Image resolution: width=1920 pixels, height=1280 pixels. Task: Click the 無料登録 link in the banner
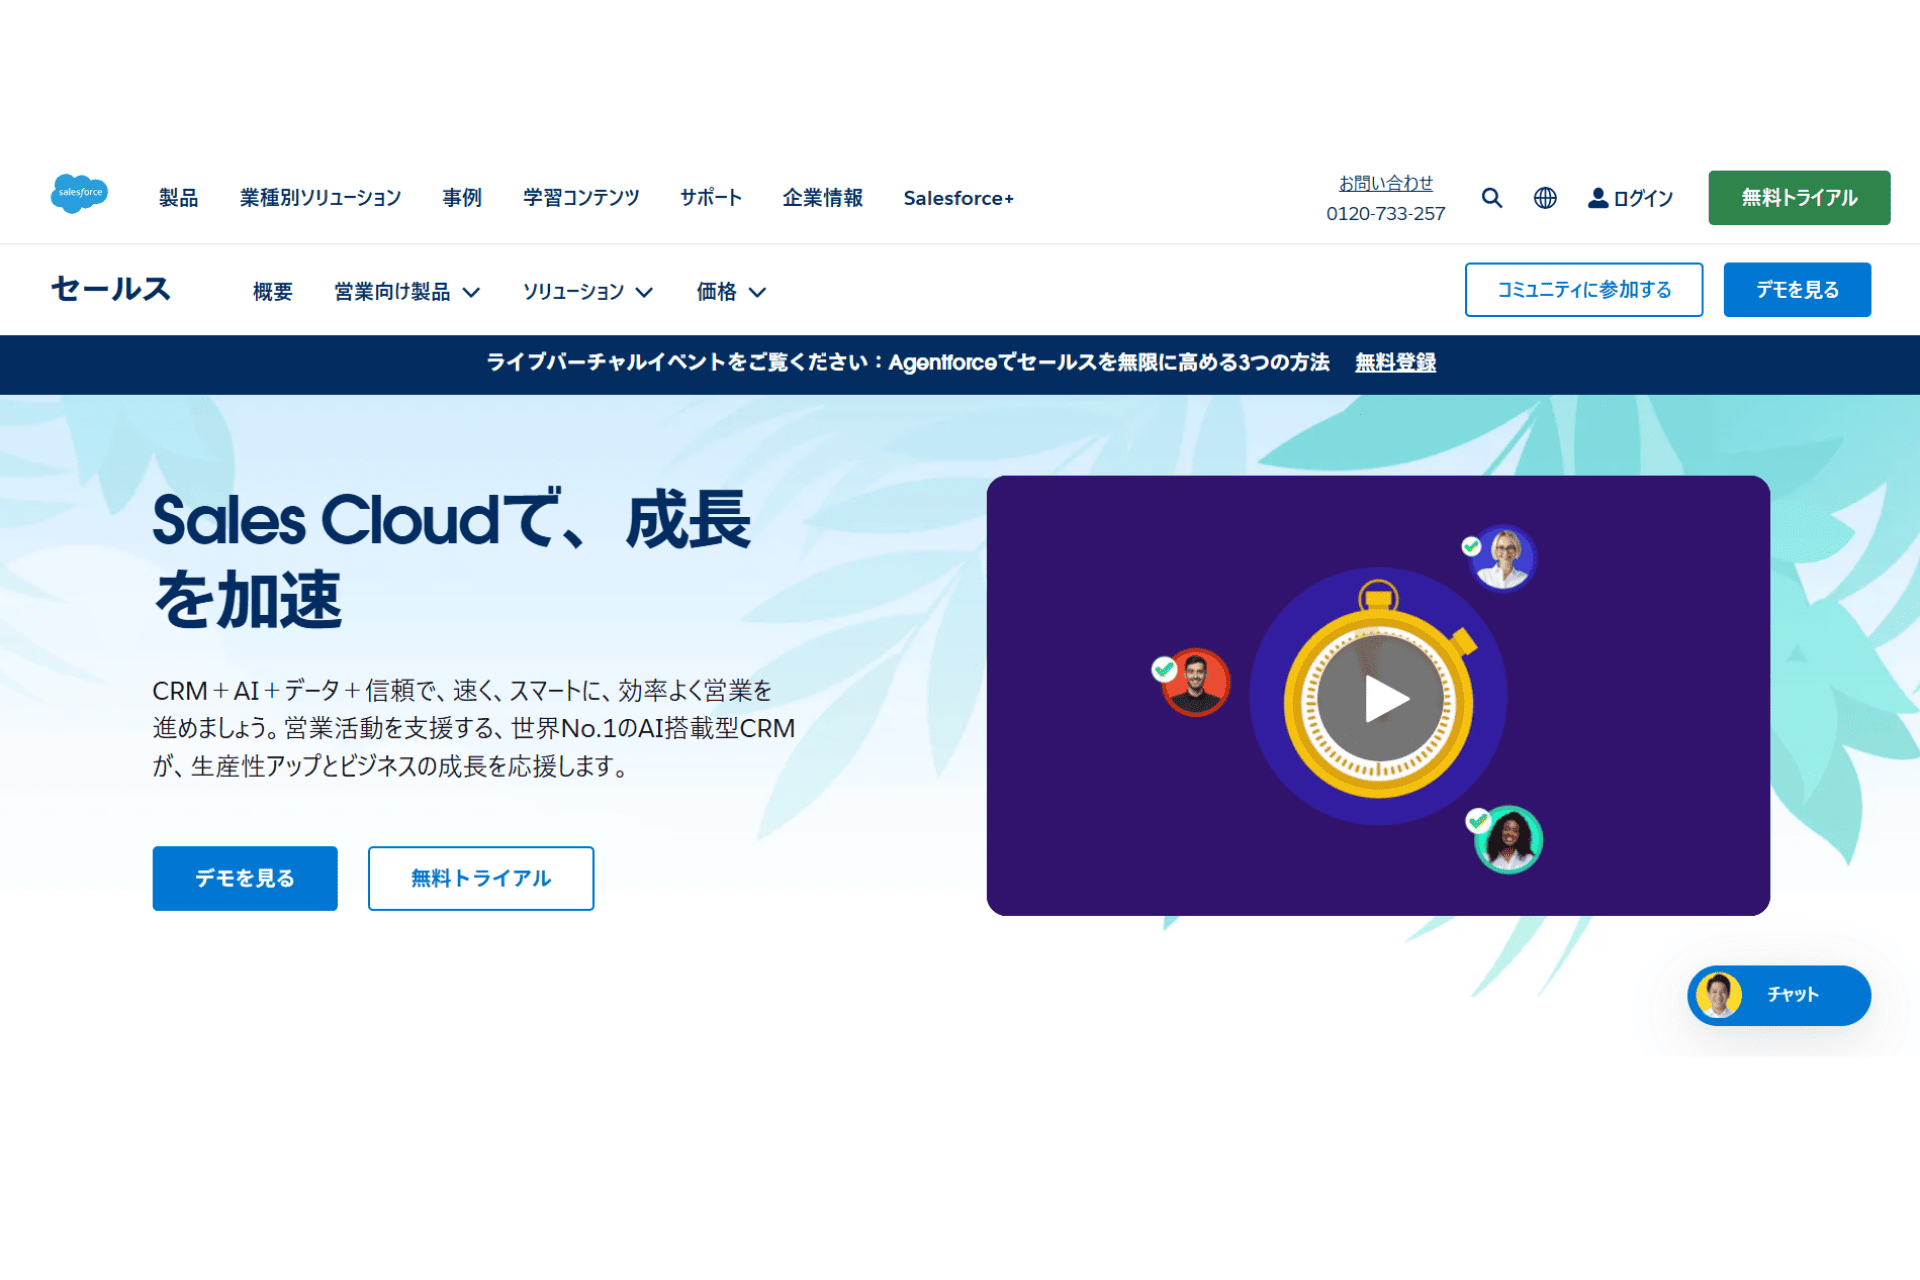coord(1396,363)
